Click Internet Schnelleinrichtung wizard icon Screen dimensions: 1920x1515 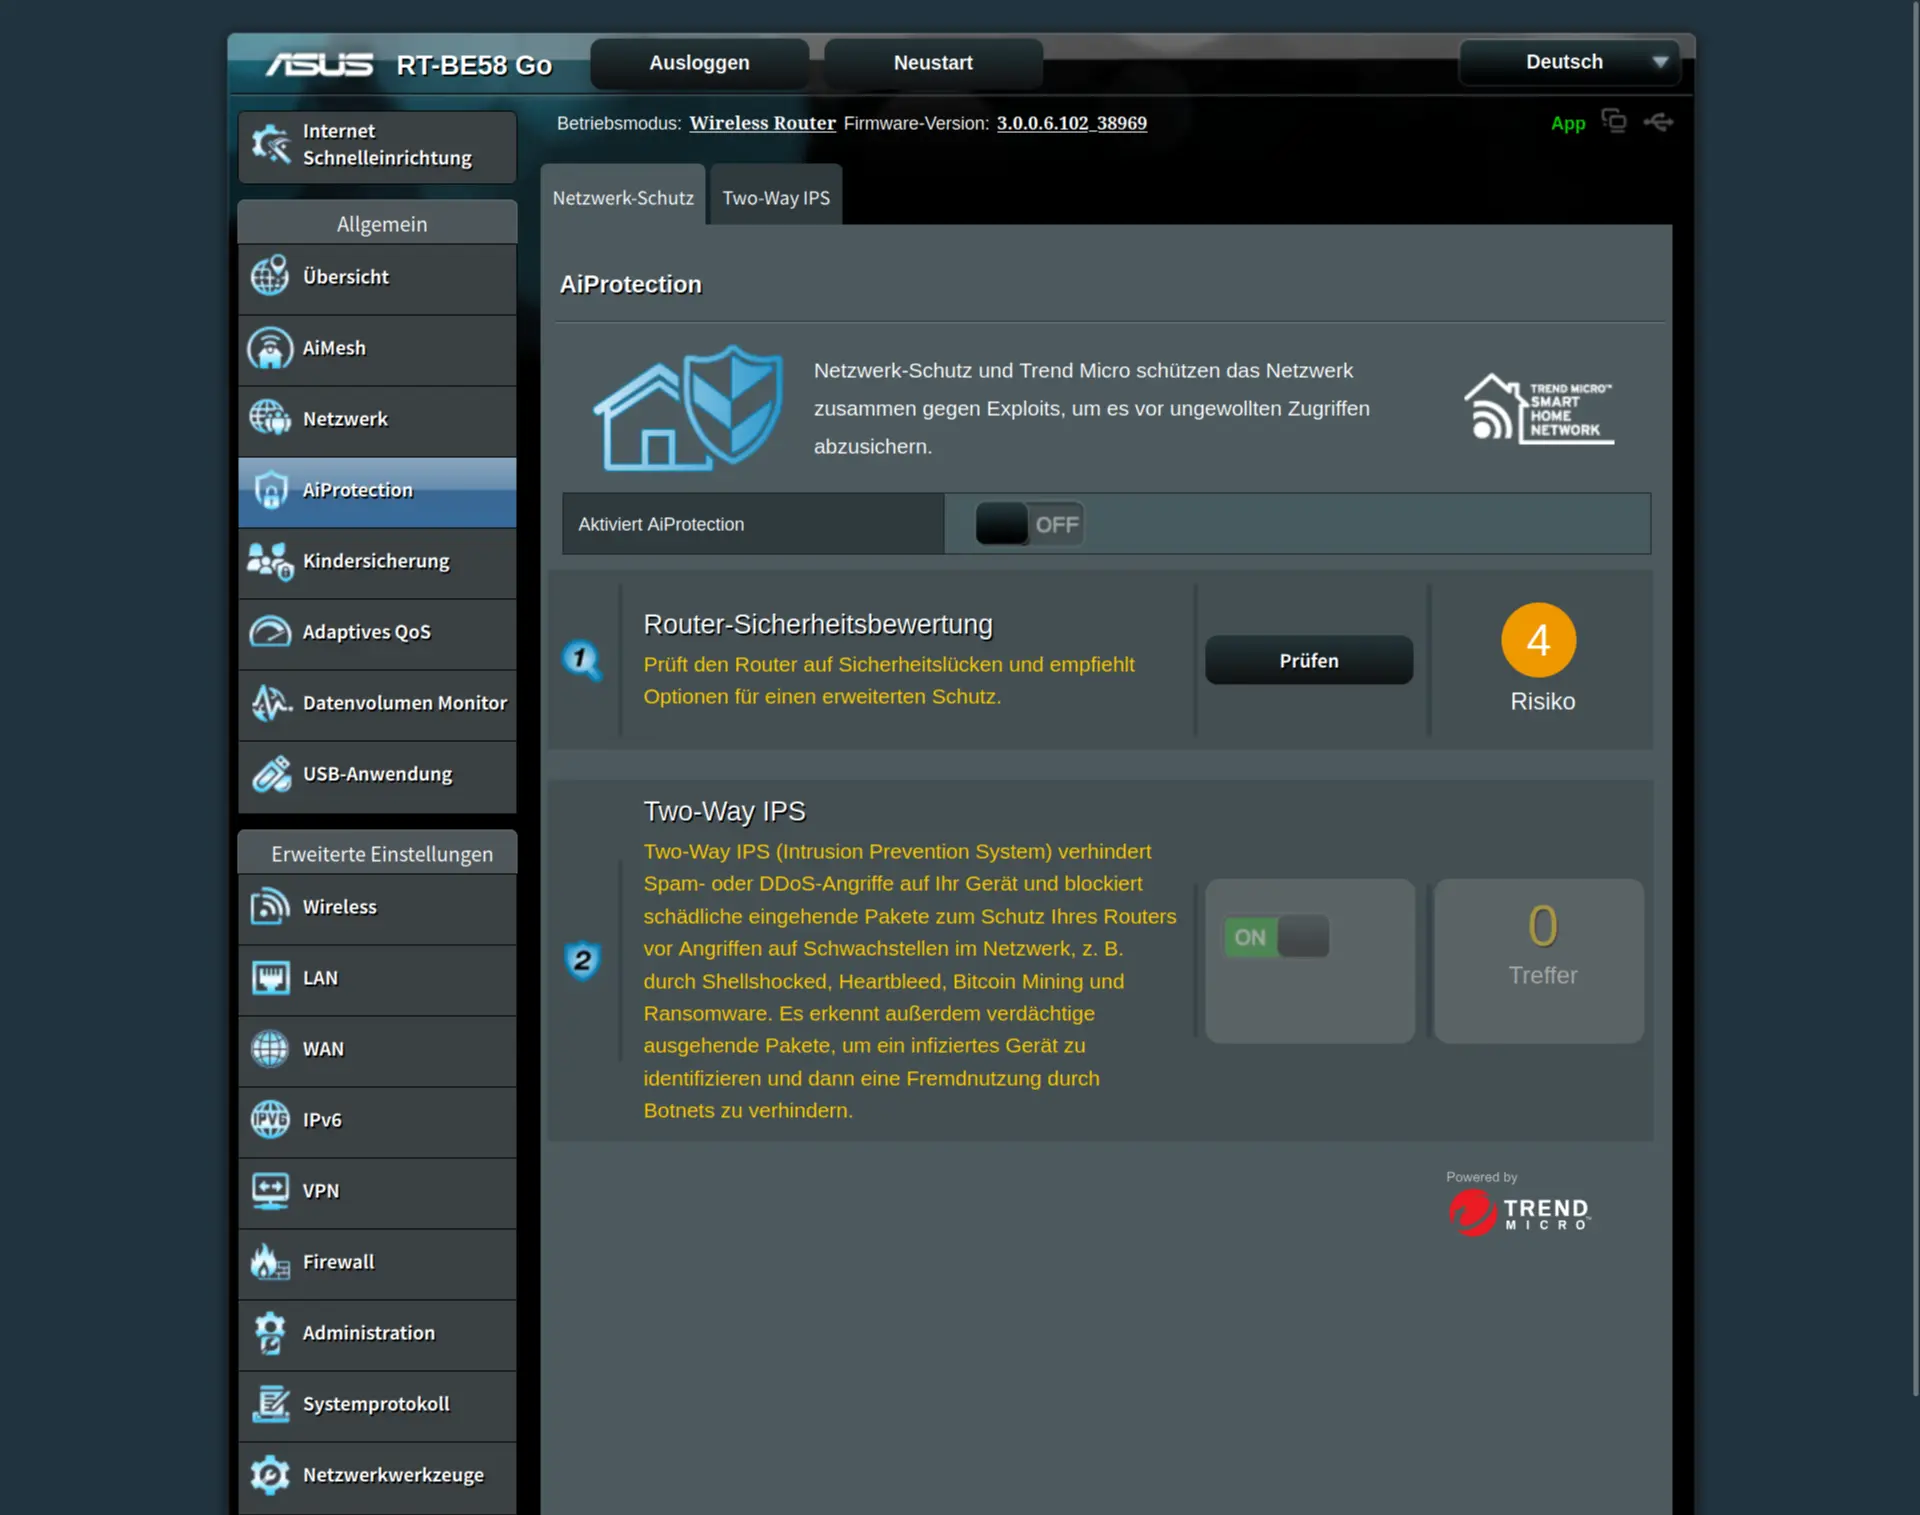tap(270, 145)
